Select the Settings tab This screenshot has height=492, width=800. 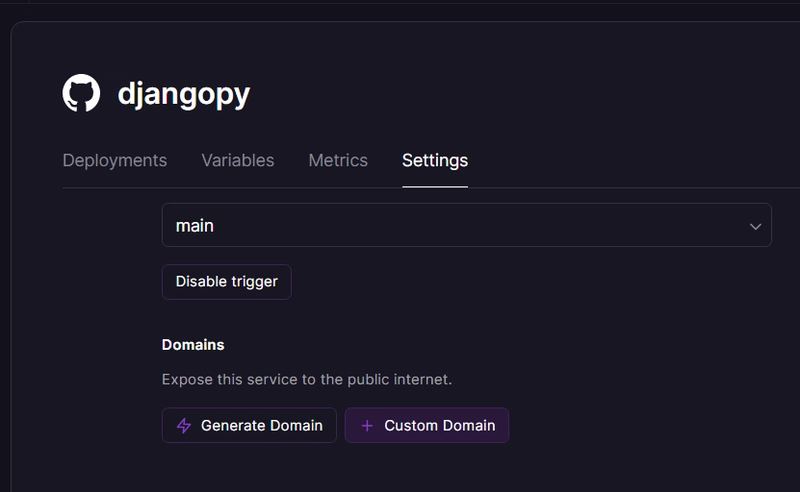[435, 160]
